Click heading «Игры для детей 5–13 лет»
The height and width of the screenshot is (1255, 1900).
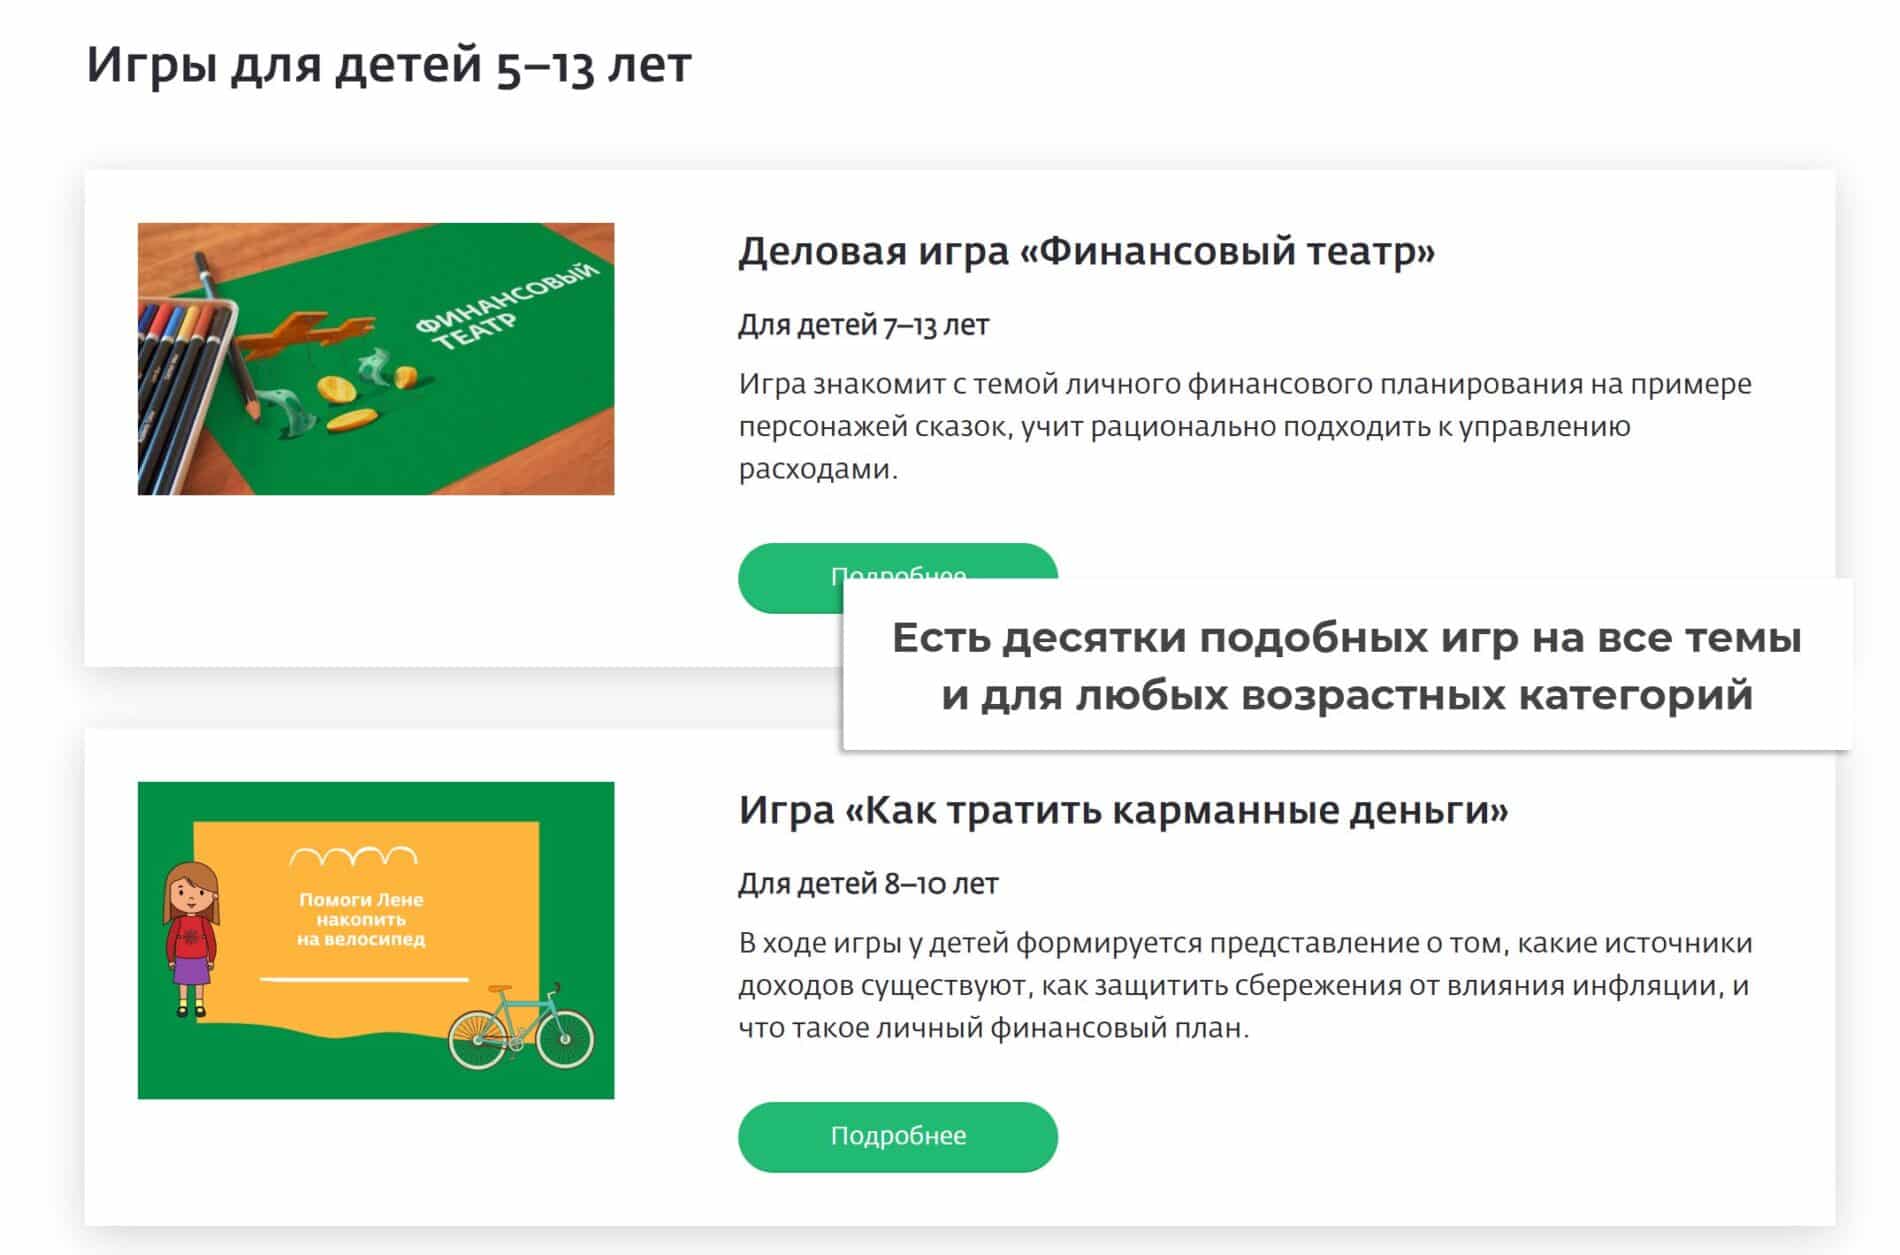(x=389, y=65)
